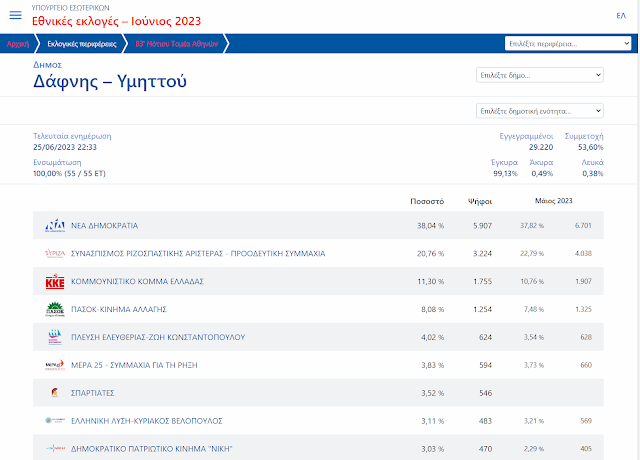Click the Πλεύση Ελευθερίας logo
Image resolution: width=640 pixels, height=460 pixels.
point(55,337)
